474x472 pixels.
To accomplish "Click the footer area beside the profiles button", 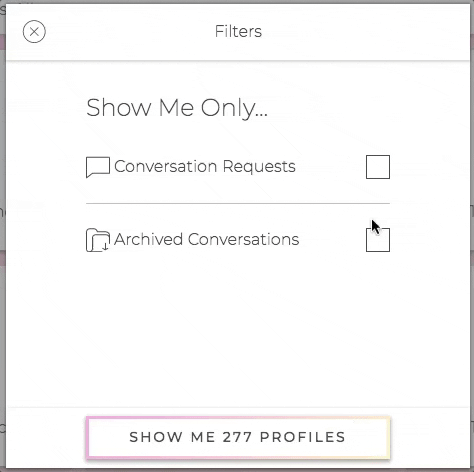I will click(430, 437).
